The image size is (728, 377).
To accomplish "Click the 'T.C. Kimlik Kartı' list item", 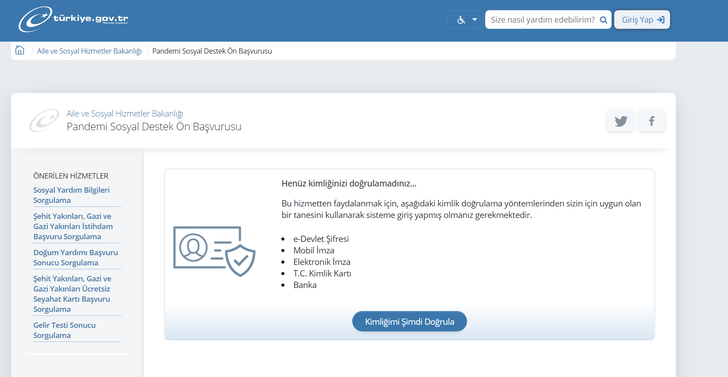I will point(322,273).
